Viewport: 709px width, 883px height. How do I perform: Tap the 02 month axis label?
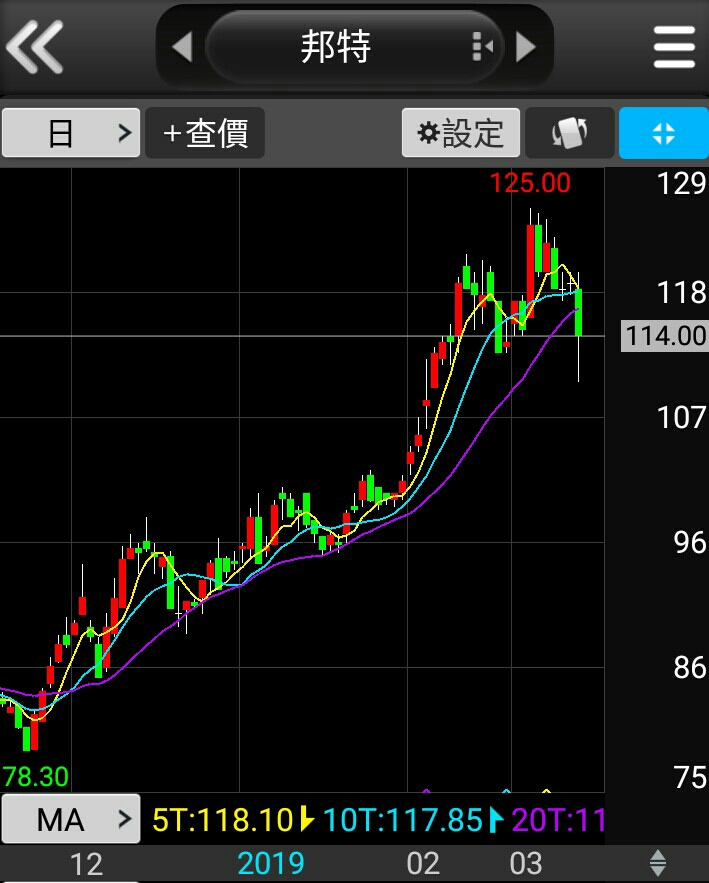(x=423, y=864)
